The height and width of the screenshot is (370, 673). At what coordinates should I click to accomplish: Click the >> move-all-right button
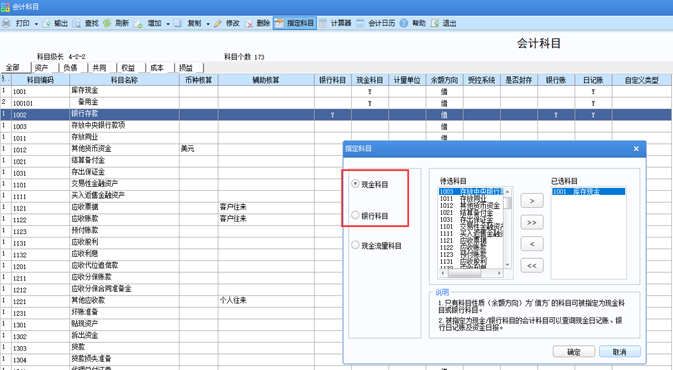[x=532, y=222]
